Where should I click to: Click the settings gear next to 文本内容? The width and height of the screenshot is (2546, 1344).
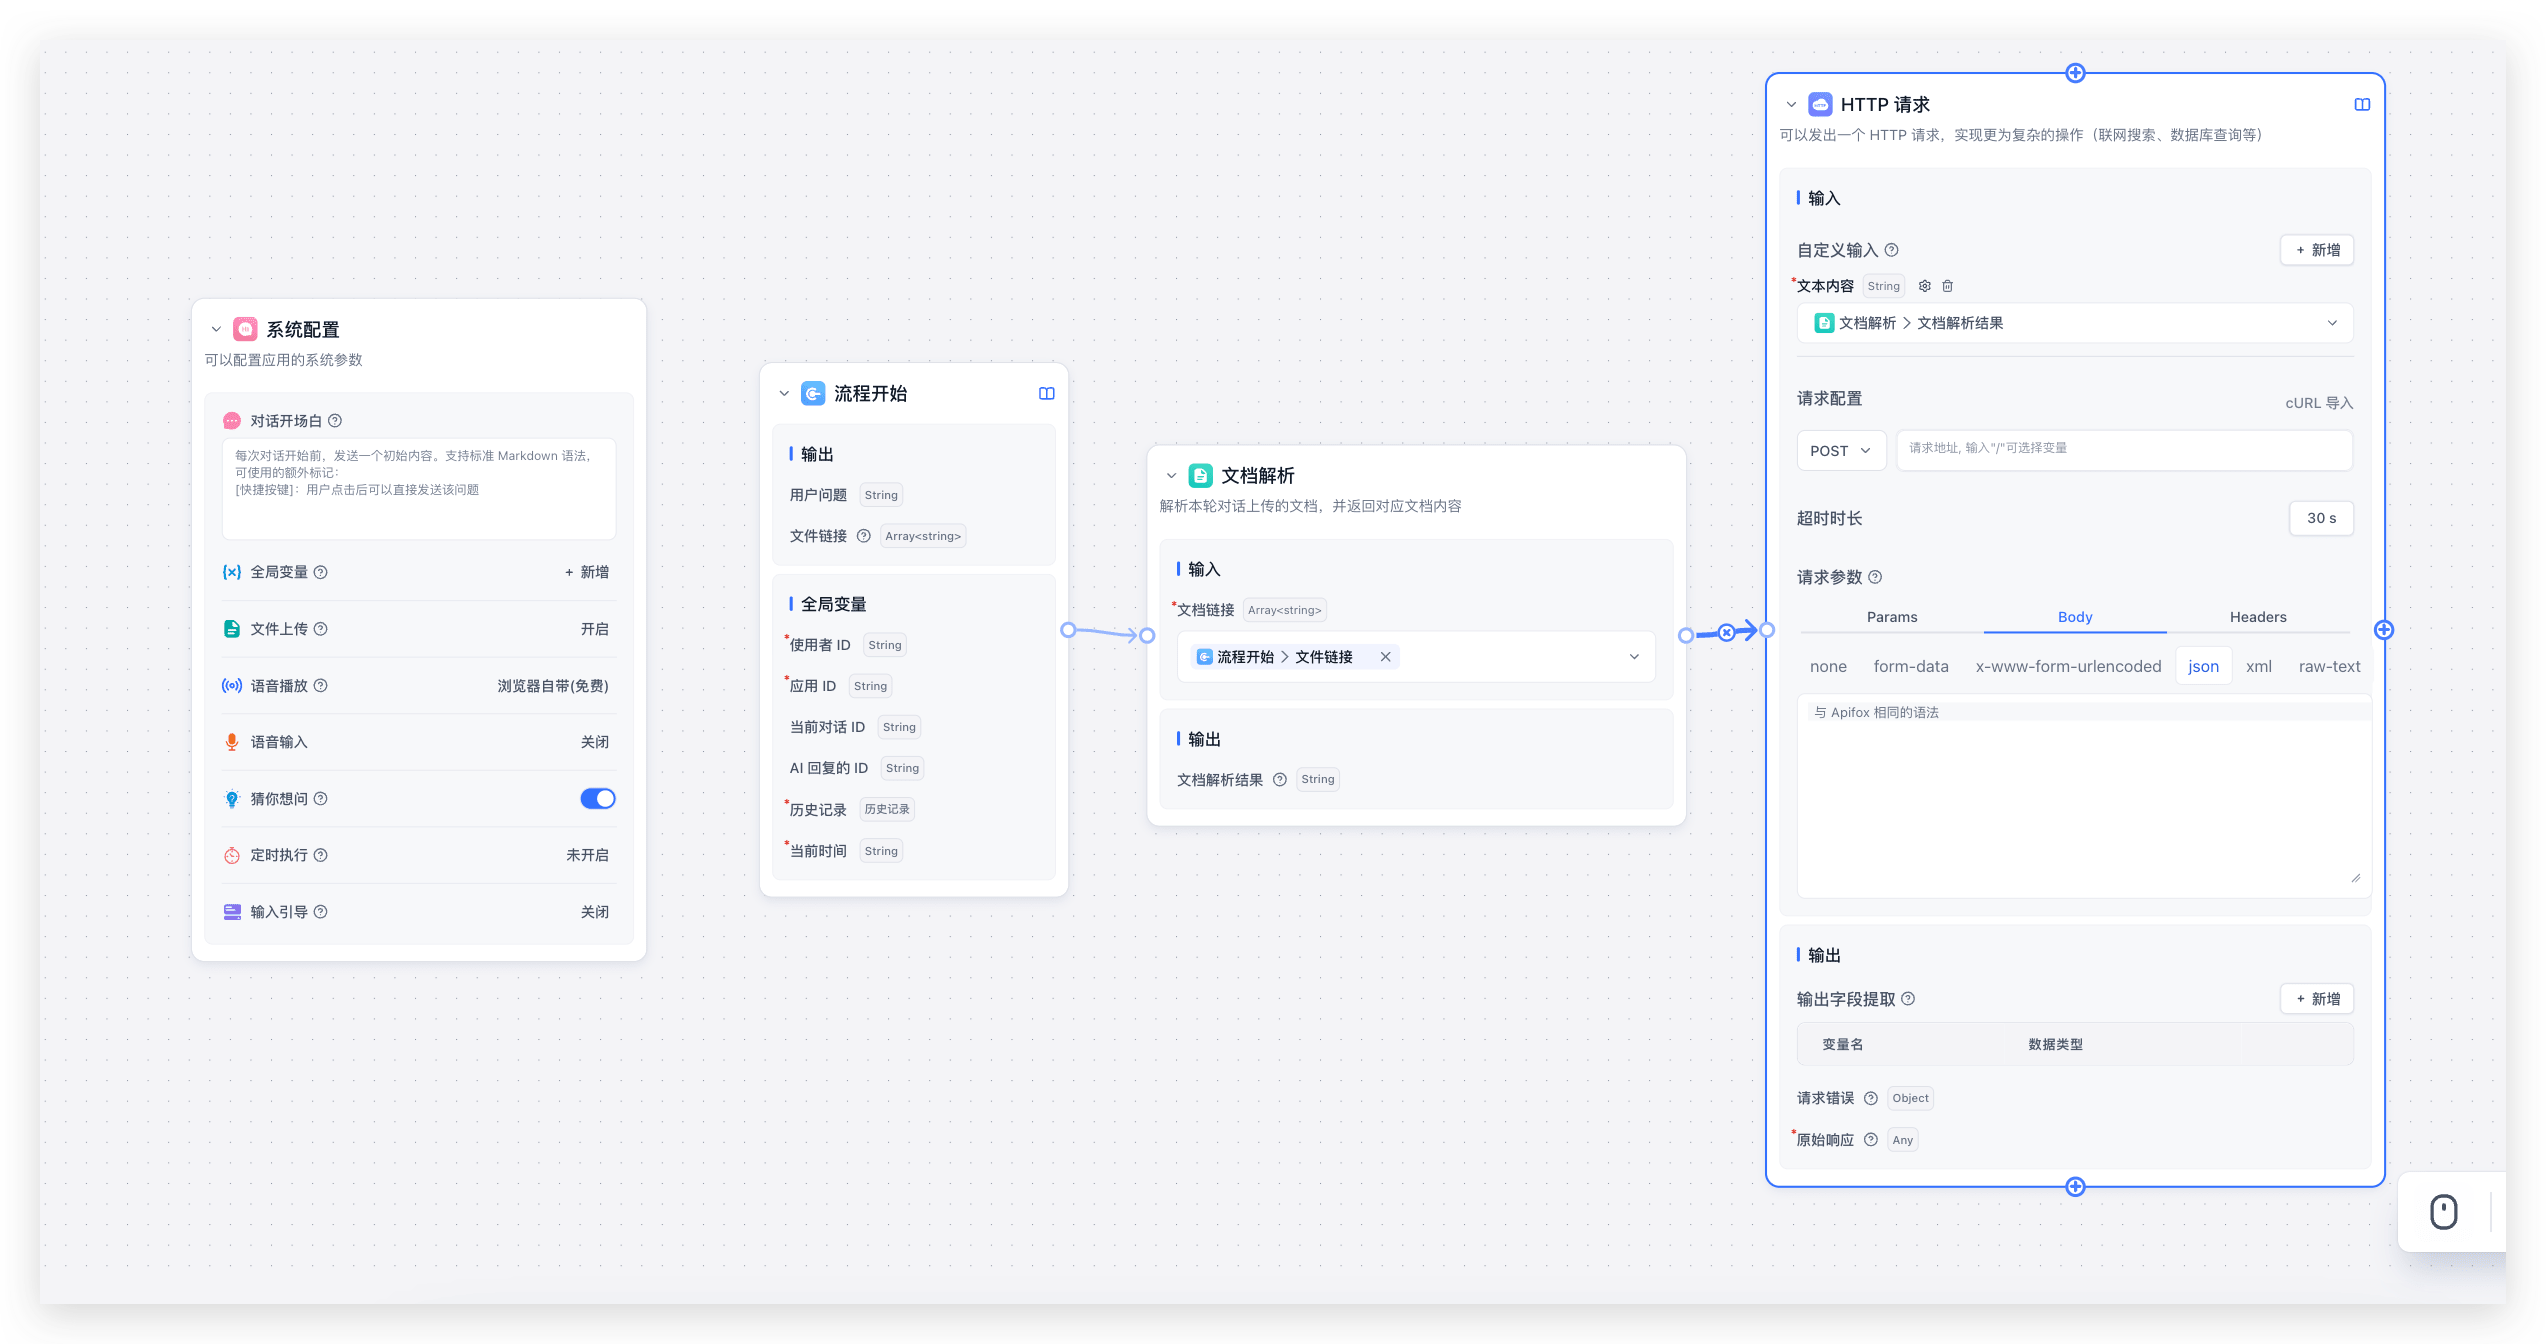(1924, 286)
